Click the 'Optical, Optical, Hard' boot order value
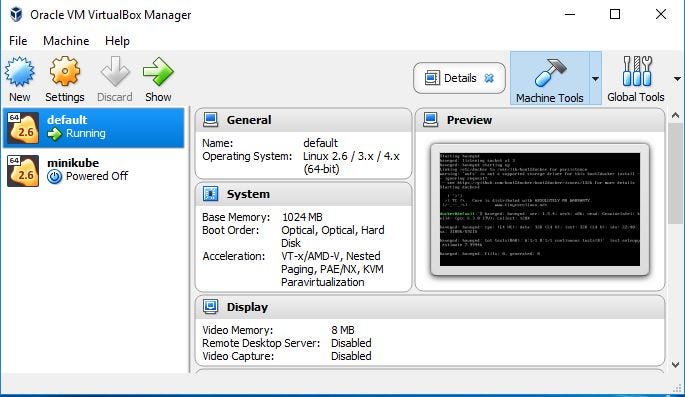This screenshot has height=397, width=685. pyautogui.click(x=333, y=230)
